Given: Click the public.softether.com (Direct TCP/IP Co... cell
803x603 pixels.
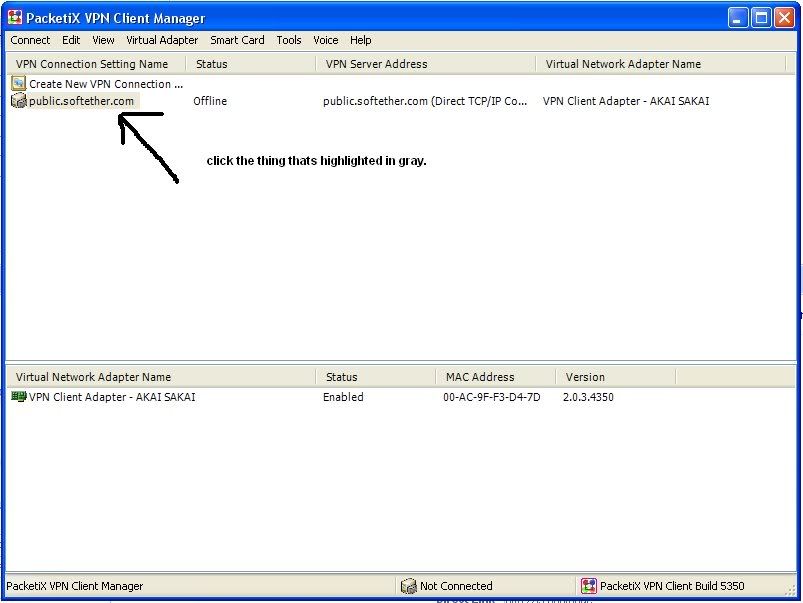Looking at the screenshot, I should (425, 101).
